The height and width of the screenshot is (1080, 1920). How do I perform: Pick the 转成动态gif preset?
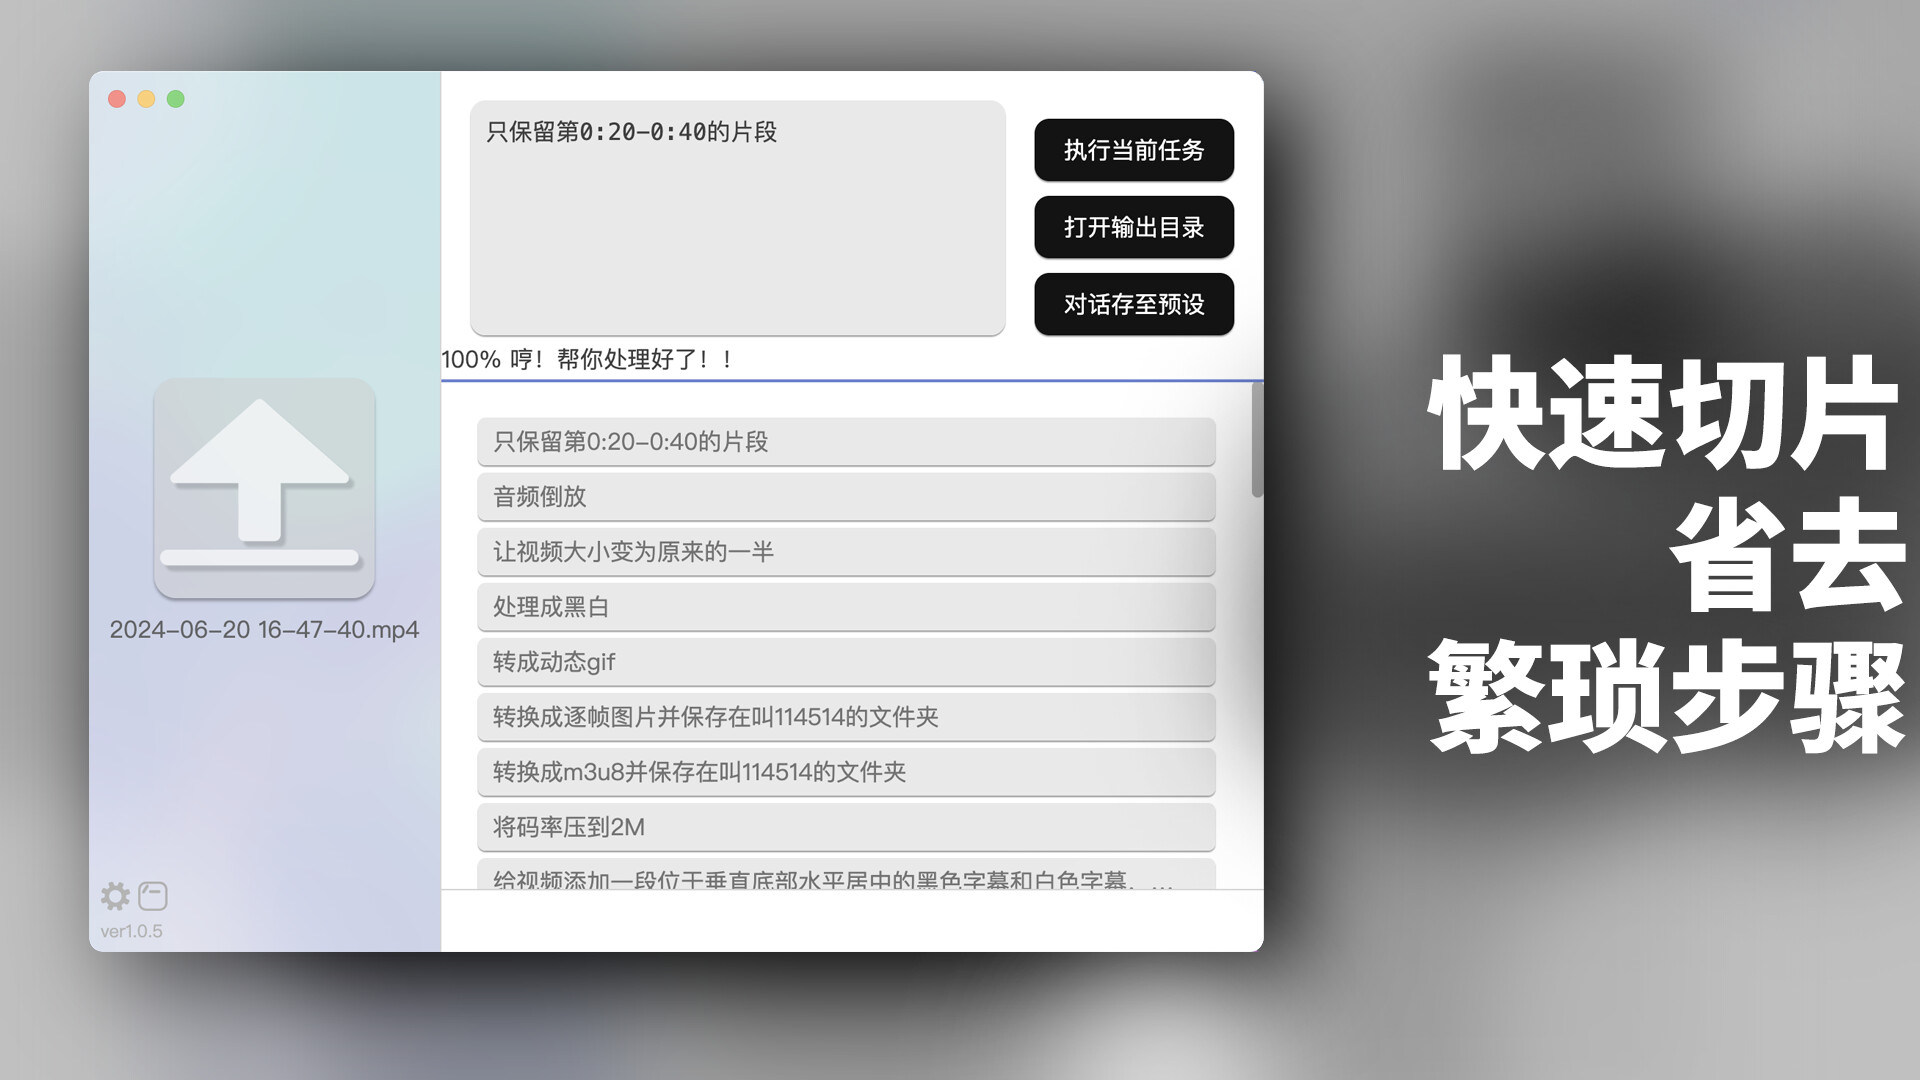(x=846, y=662)
